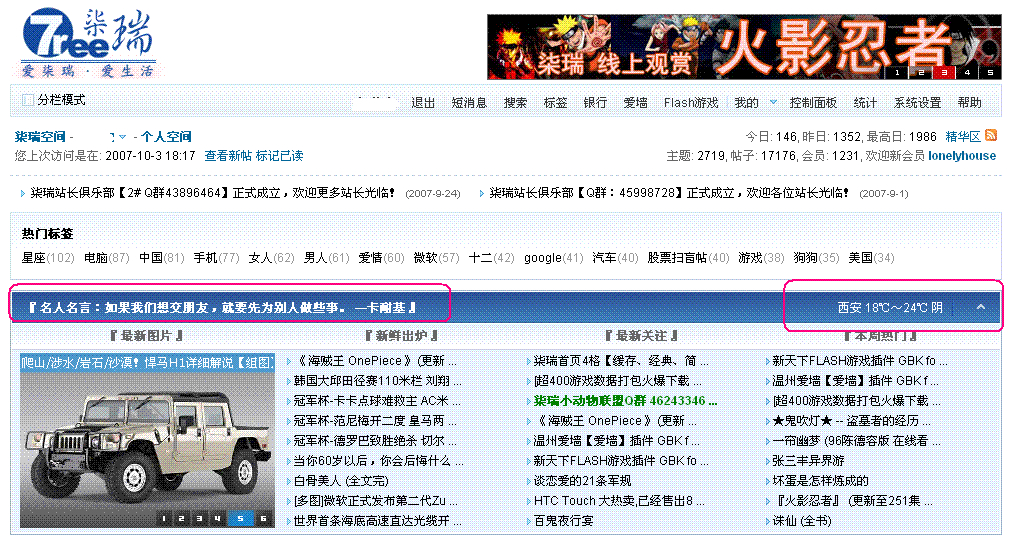Image resolution: width=1011 pixels, height=538 pixels.
Task: Open announcement about Q群 45998728 club
Action: tap(669, 193)
